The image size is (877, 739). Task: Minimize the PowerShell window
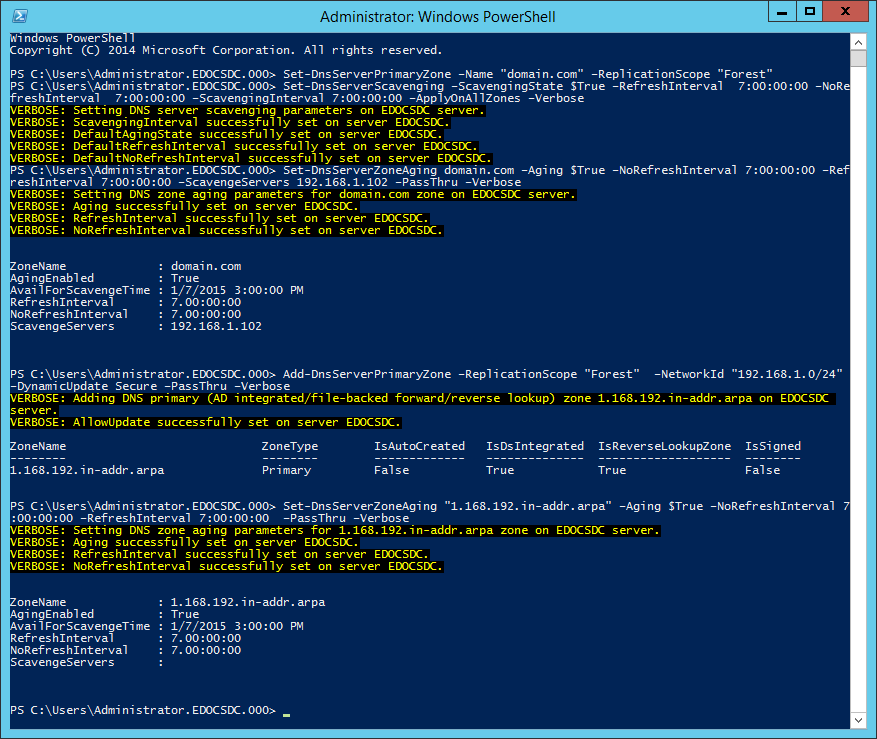tap(779, 12)
